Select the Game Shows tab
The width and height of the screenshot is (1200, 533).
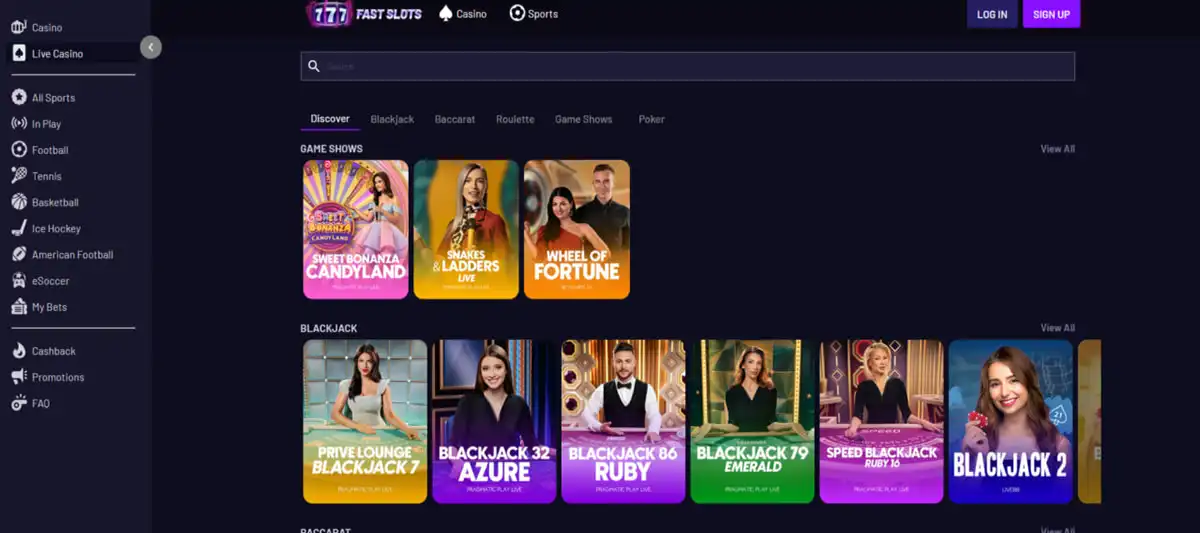click(x=584, y=119)
